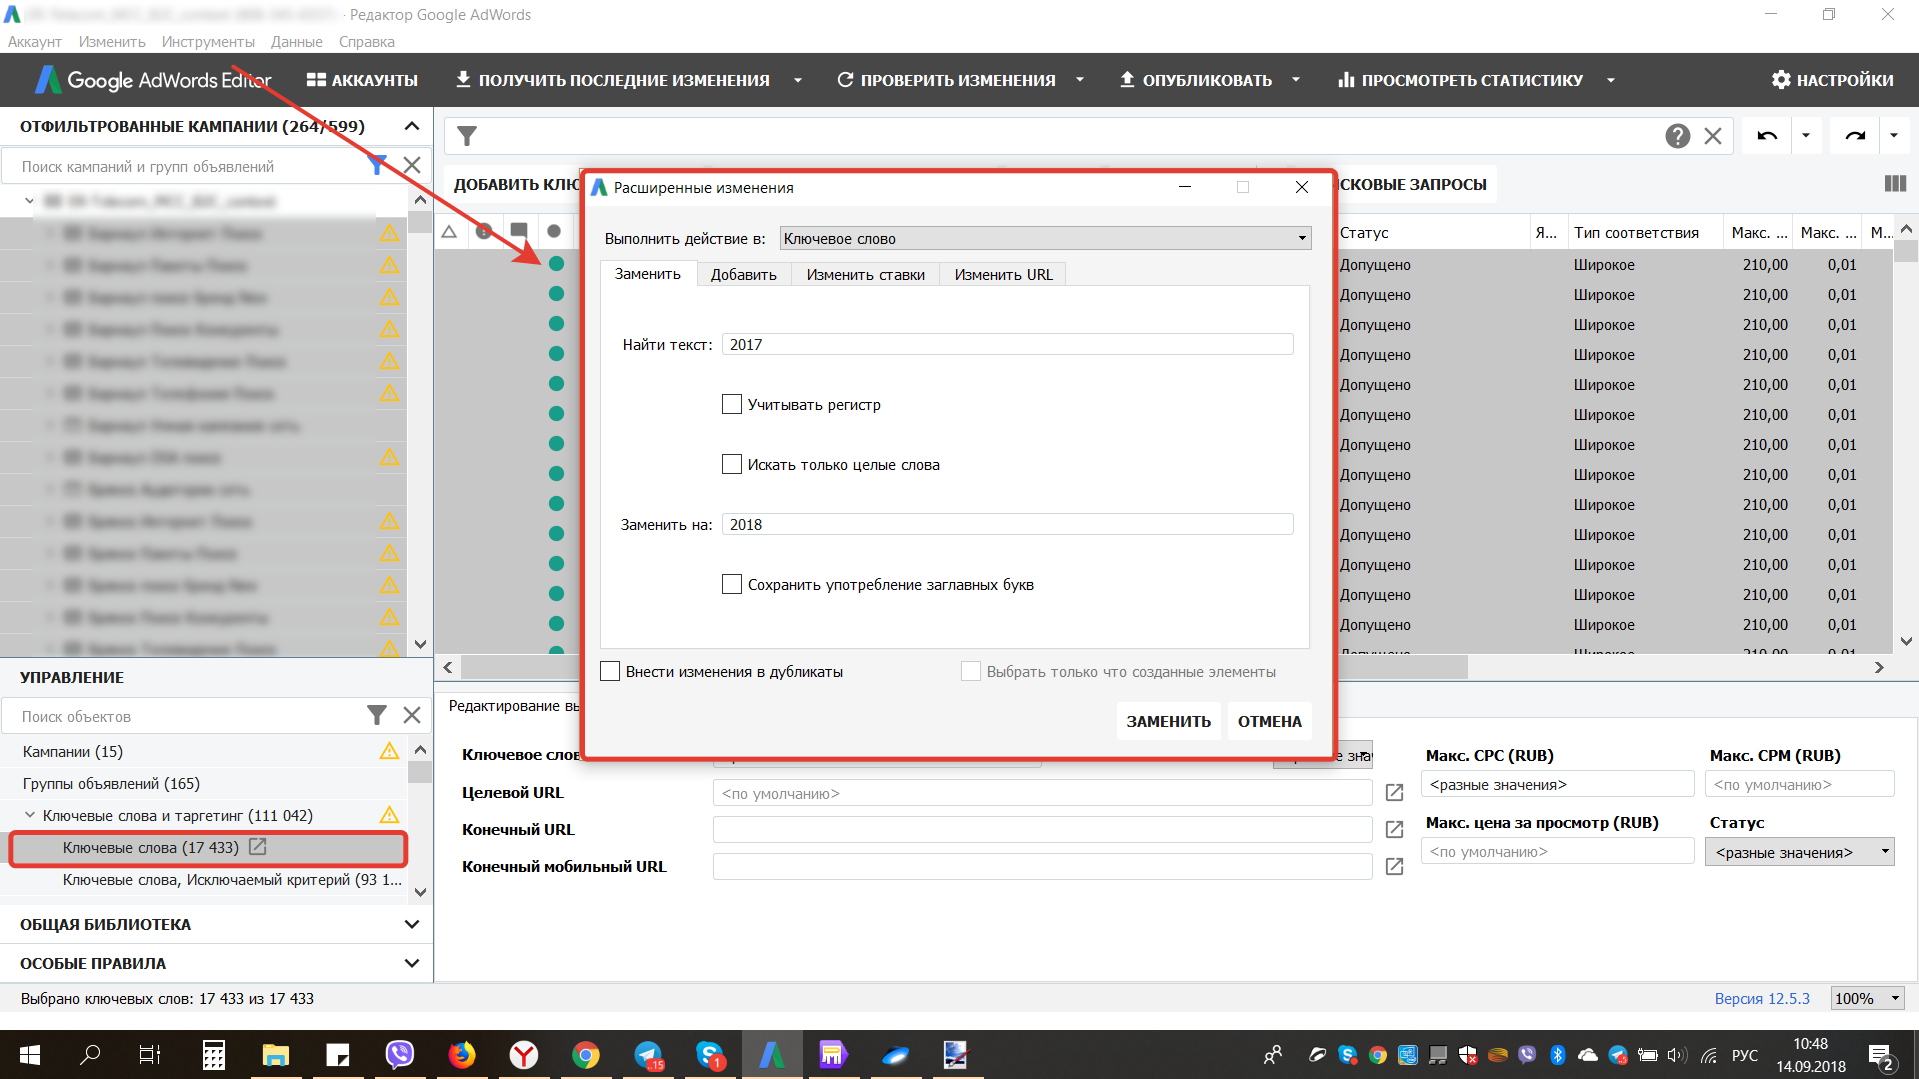The width and height of the screenshot is (1919, 1079).
Task: Click warning triangle beside Кампании (15)
Action: (x=389, y=751)
